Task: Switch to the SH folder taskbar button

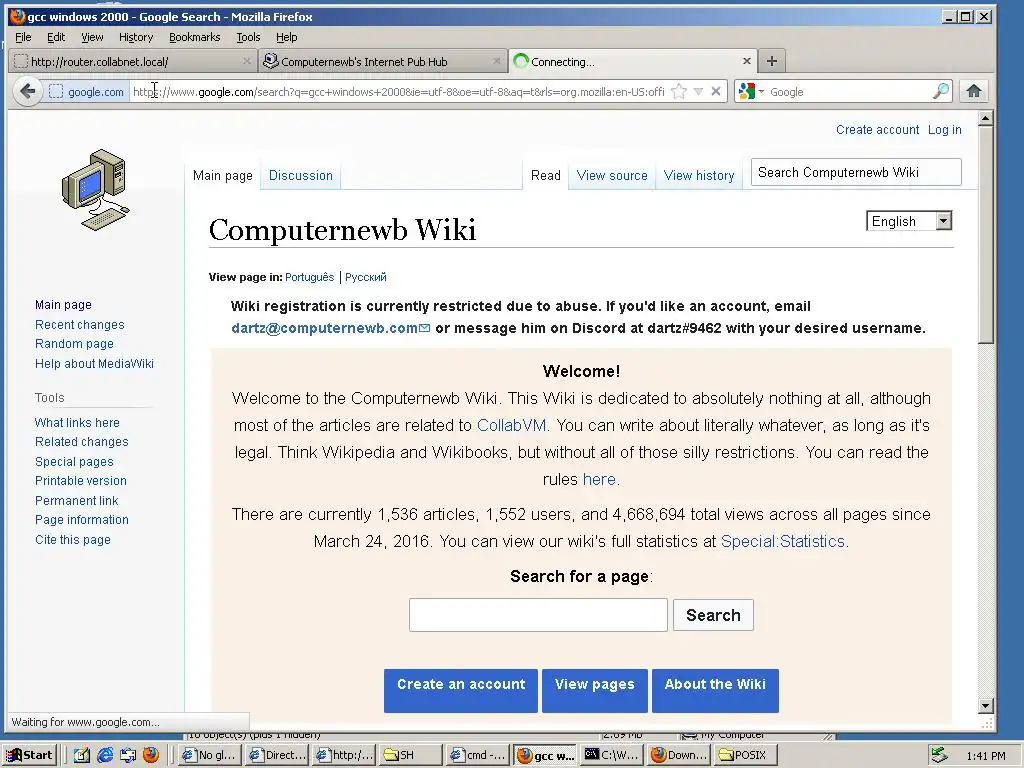Action: click(x=411, y=755)
